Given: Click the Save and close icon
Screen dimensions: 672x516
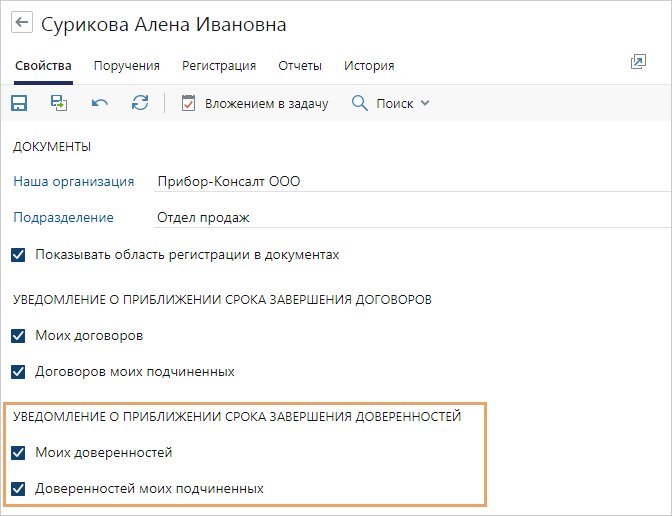Looking at the screenshot, I should pos(59,103).
